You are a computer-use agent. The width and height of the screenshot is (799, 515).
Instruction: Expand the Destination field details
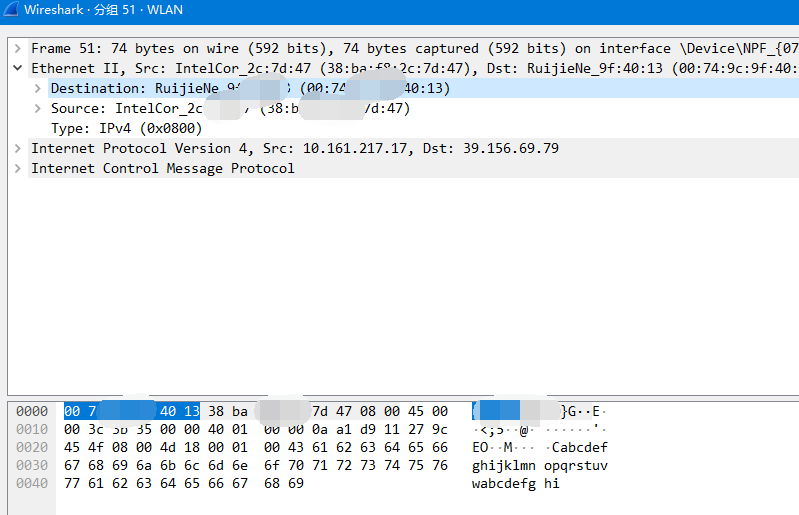(x=37, y=88)
